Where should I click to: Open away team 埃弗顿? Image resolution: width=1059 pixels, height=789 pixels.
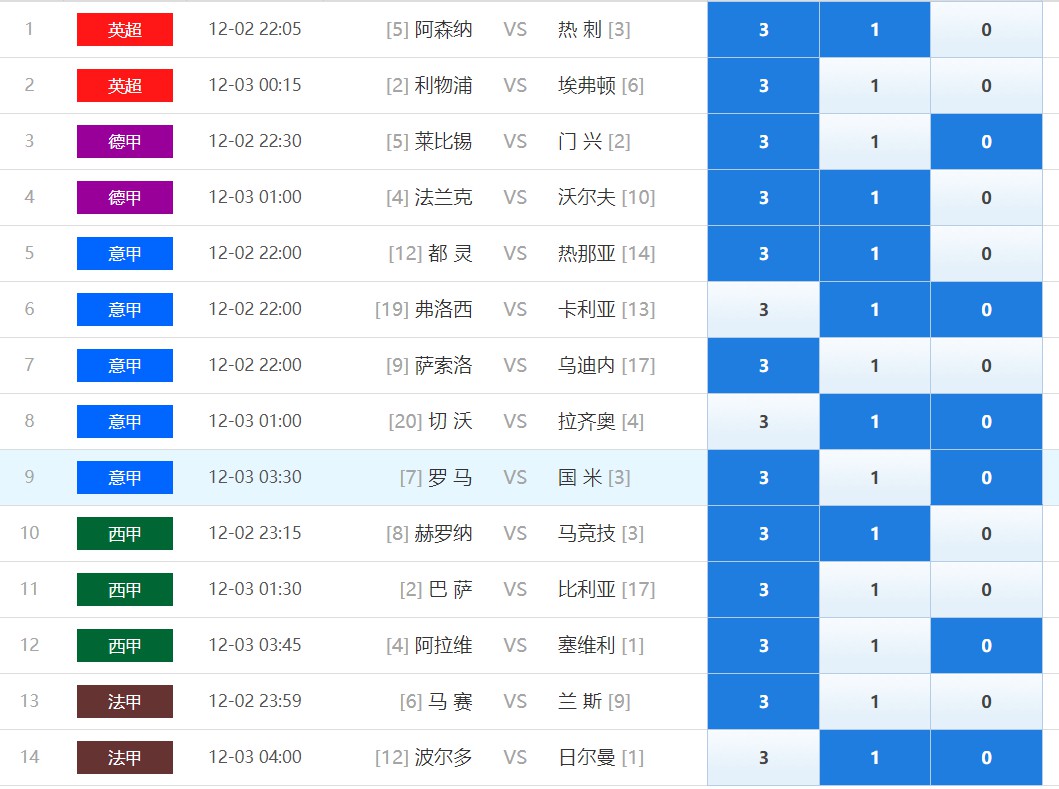[x=587, y=86]
